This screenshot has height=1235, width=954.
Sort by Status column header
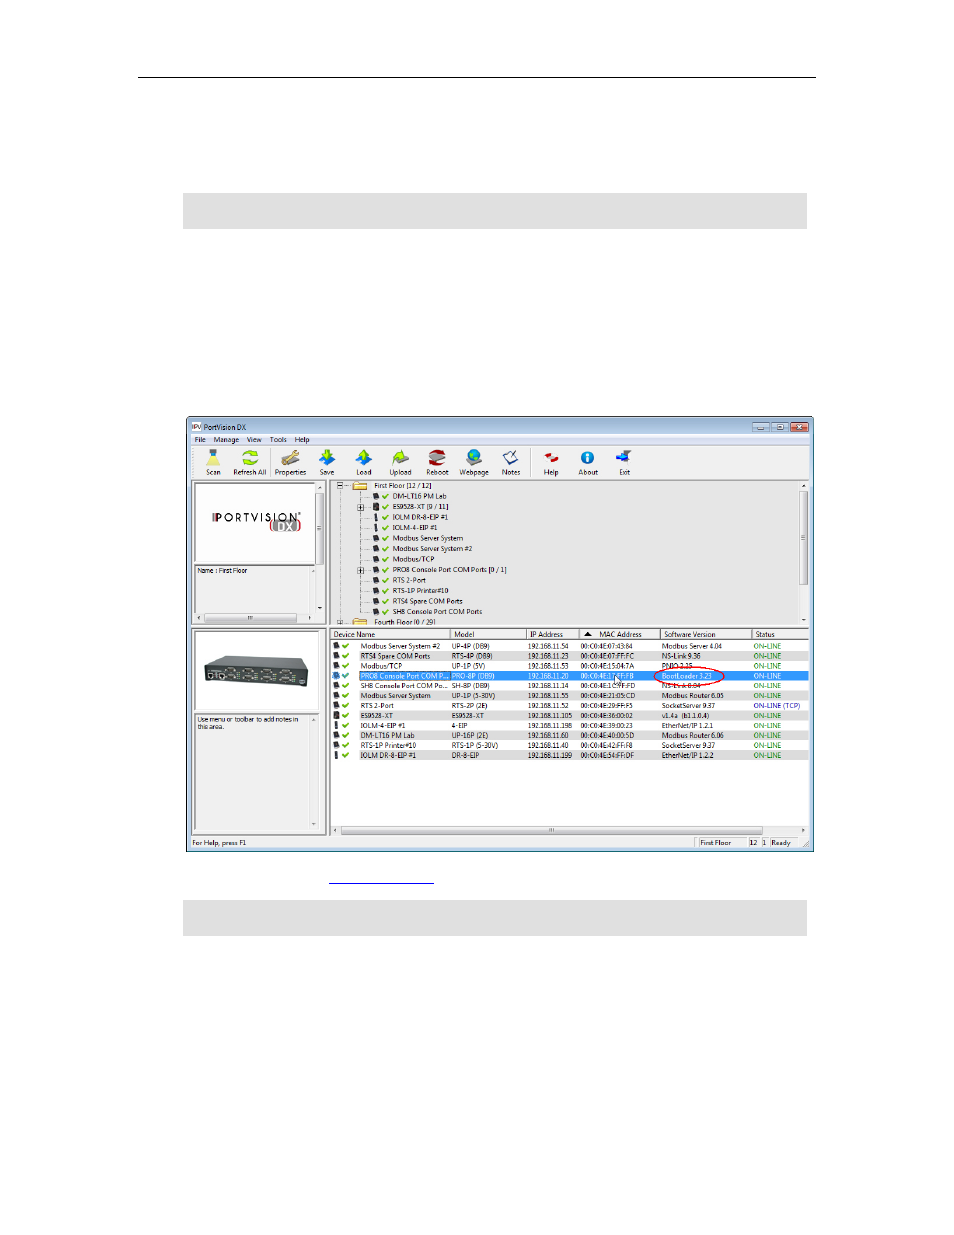coord(780,634)
